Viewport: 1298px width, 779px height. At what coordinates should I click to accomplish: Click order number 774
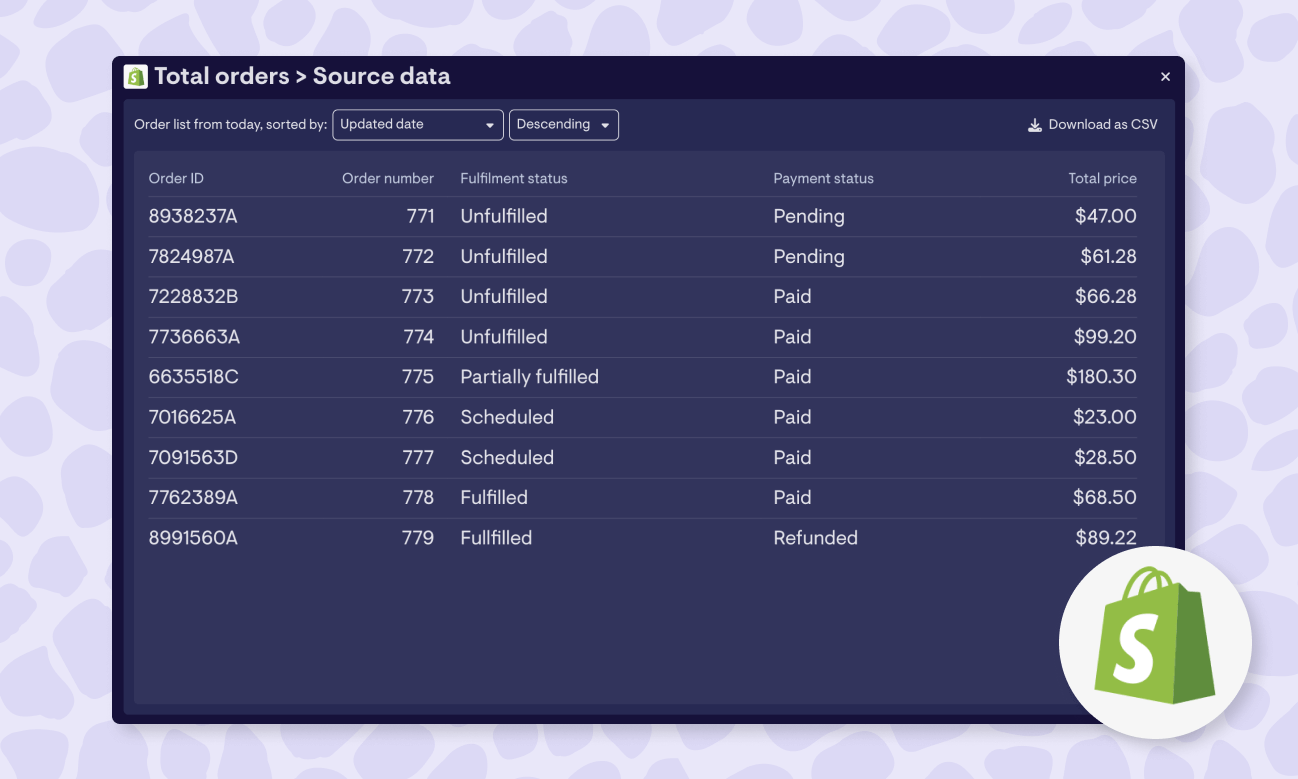pos(418,336)
